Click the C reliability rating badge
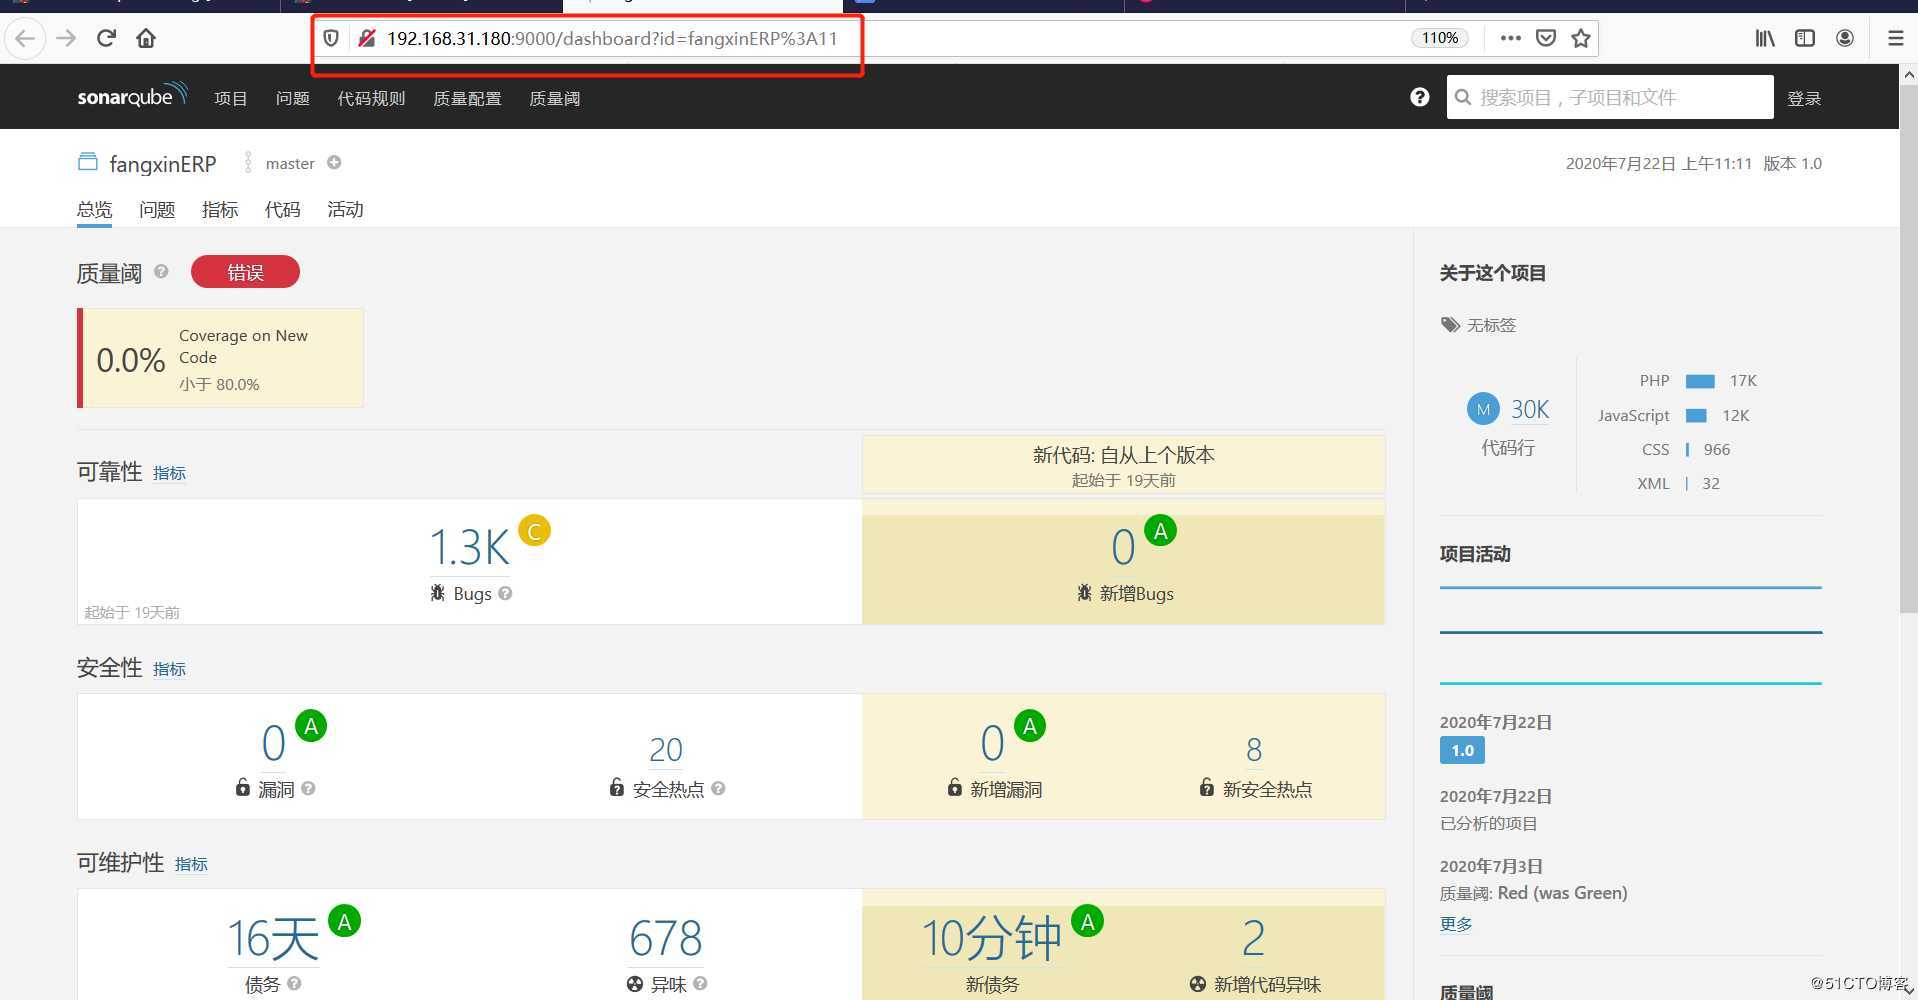 (x=535, y=531)
